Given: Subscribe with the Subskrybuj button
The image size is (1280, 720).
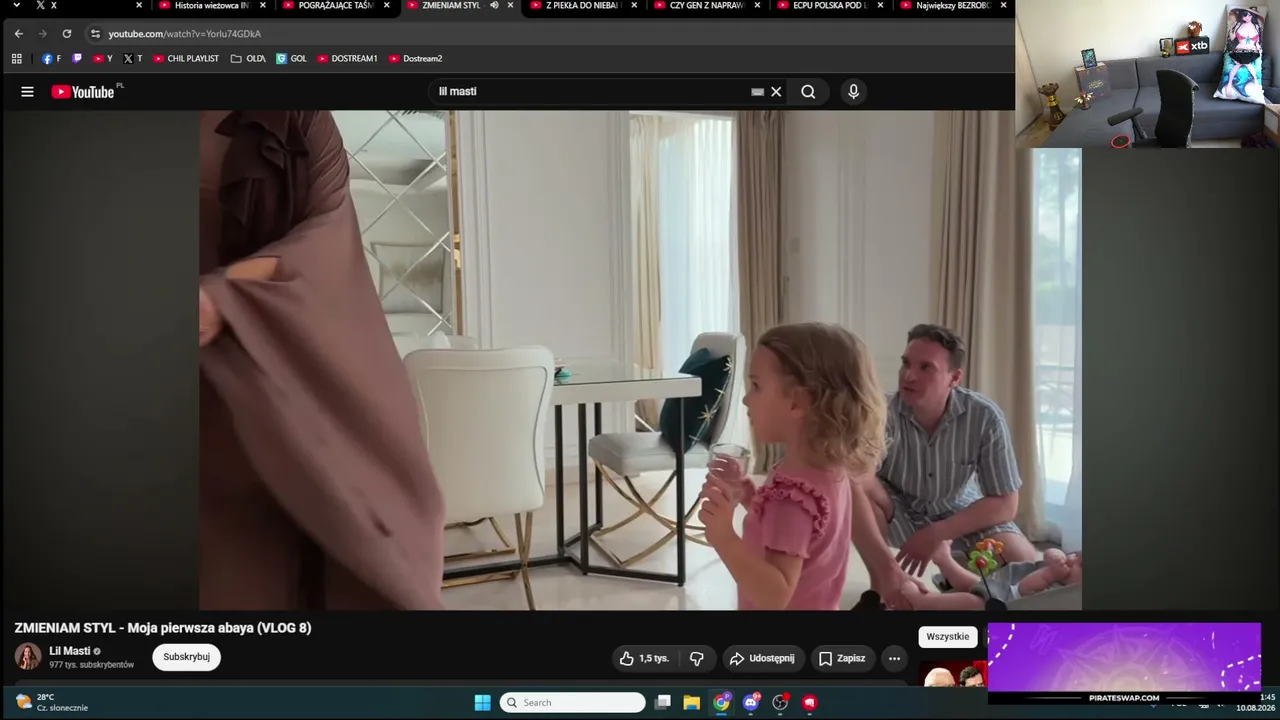Looking at the screenshot, I should pos(186,657).
